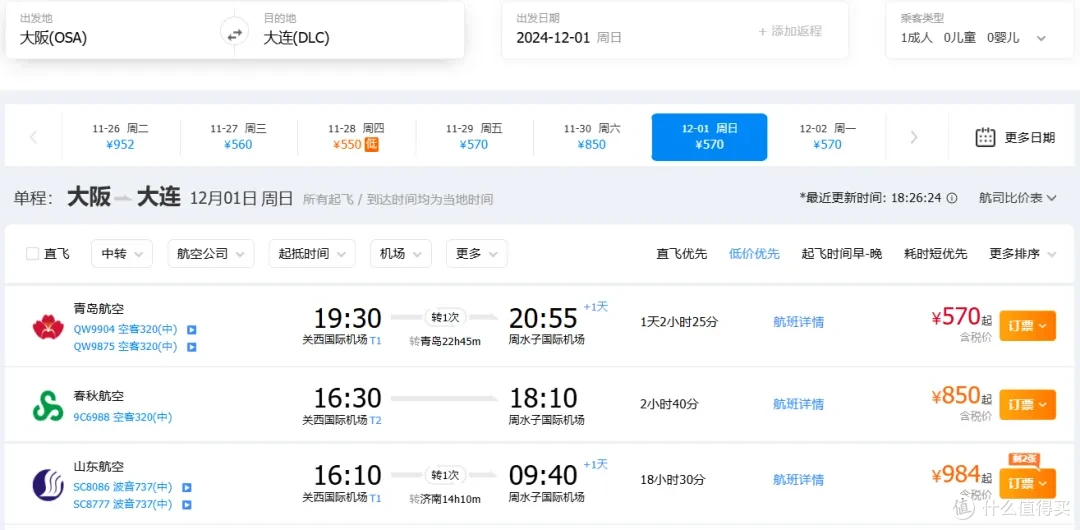Open the 更多排序 sorting dropdown

coord(1023,254)
